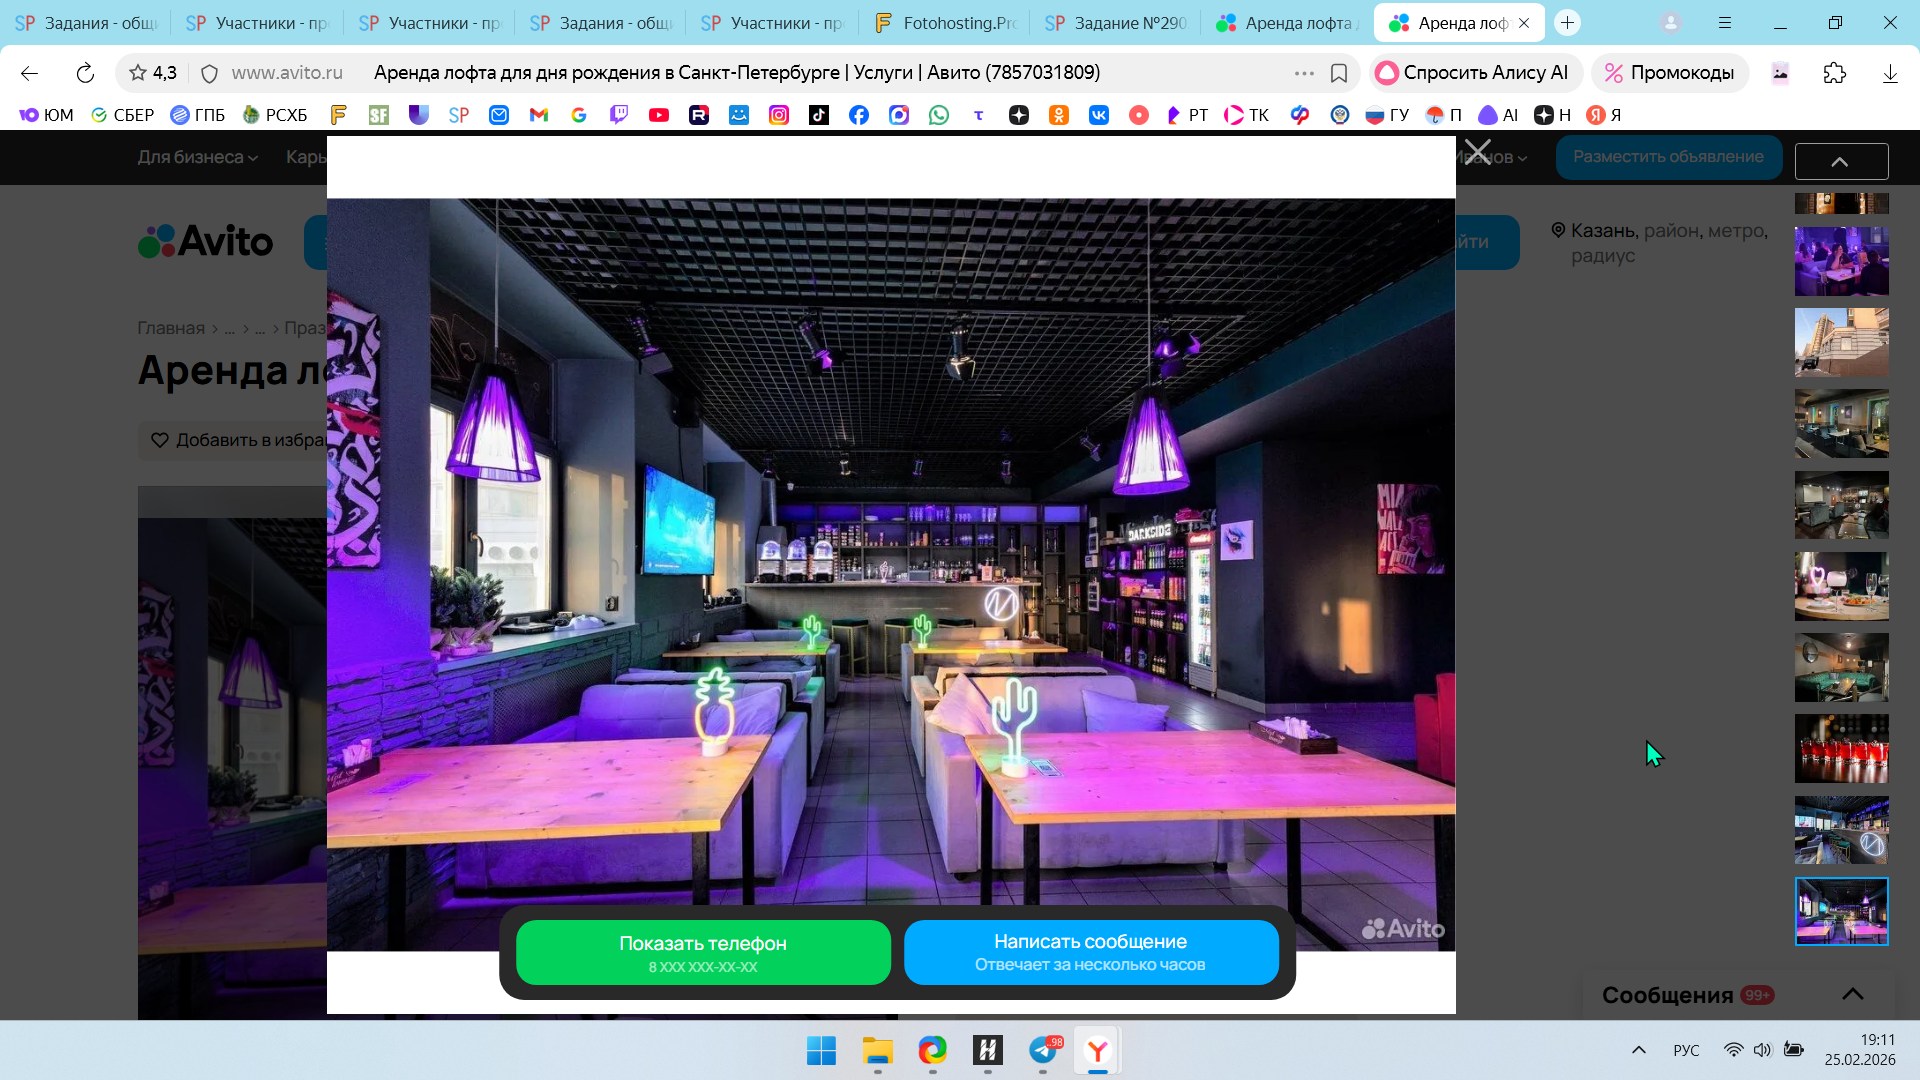Open the TikTok bookmark icon
The width and height of the screenshot is (1920, 1080).
pos(819,115)
